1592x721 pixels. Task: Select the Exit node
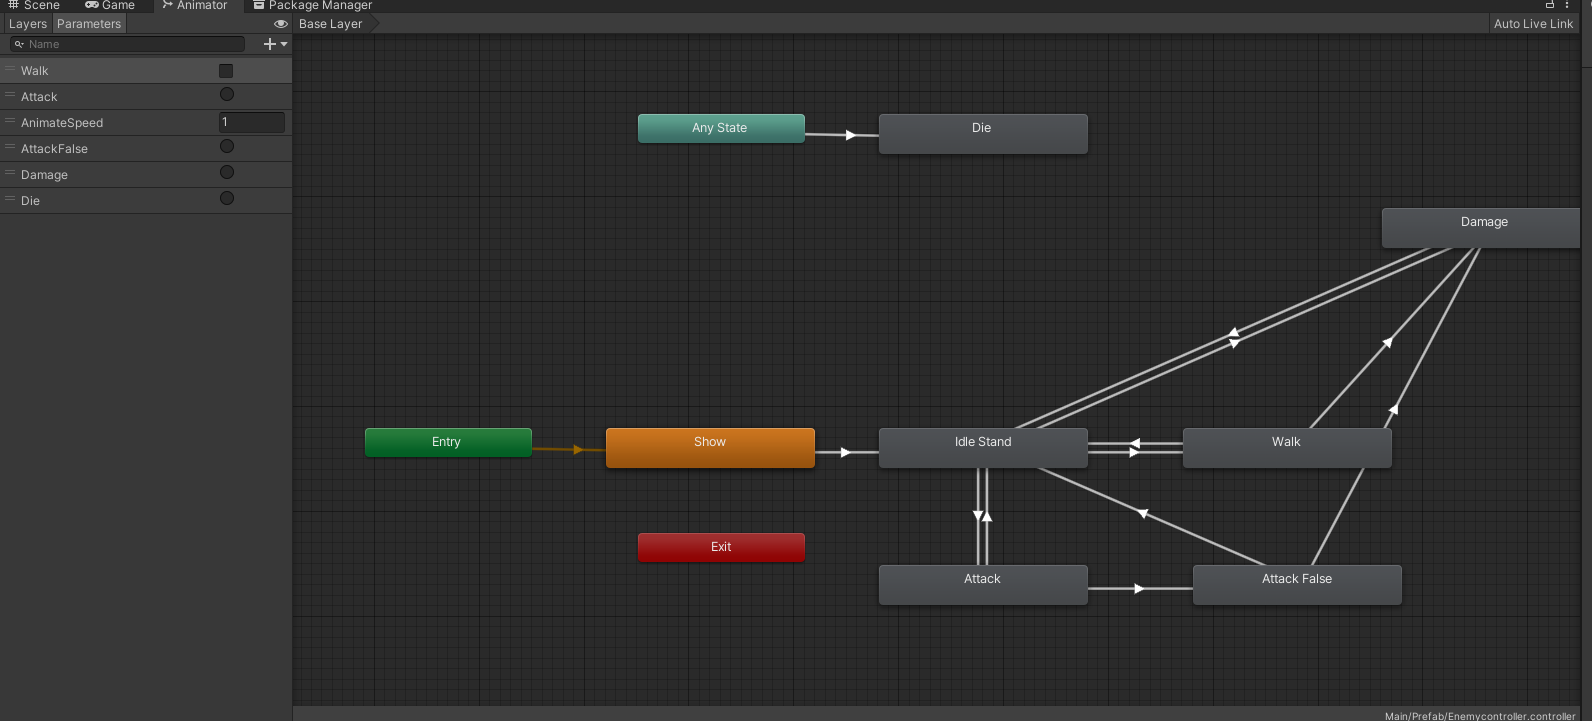tap(721, 547)
